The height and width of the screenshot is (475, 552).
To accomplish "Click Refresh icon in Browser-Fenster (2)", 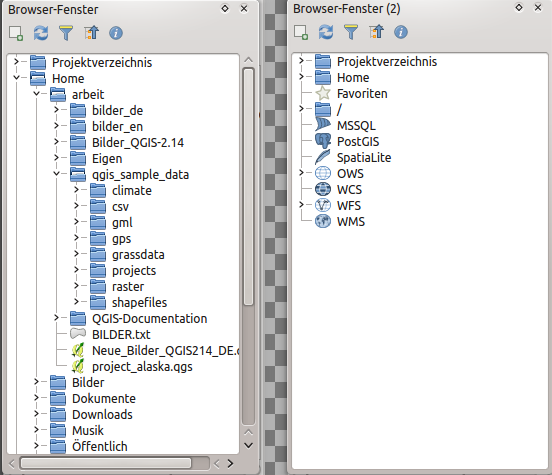I will coord(326,32).
